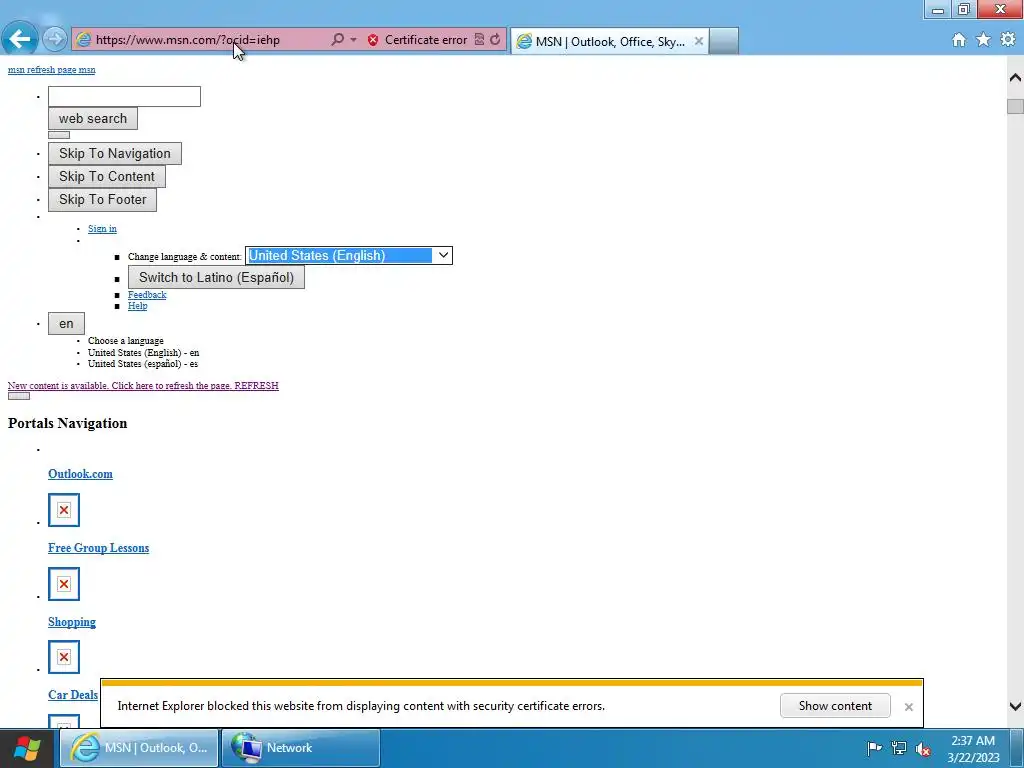Refresh the page with the reload icon

(495, 39)
